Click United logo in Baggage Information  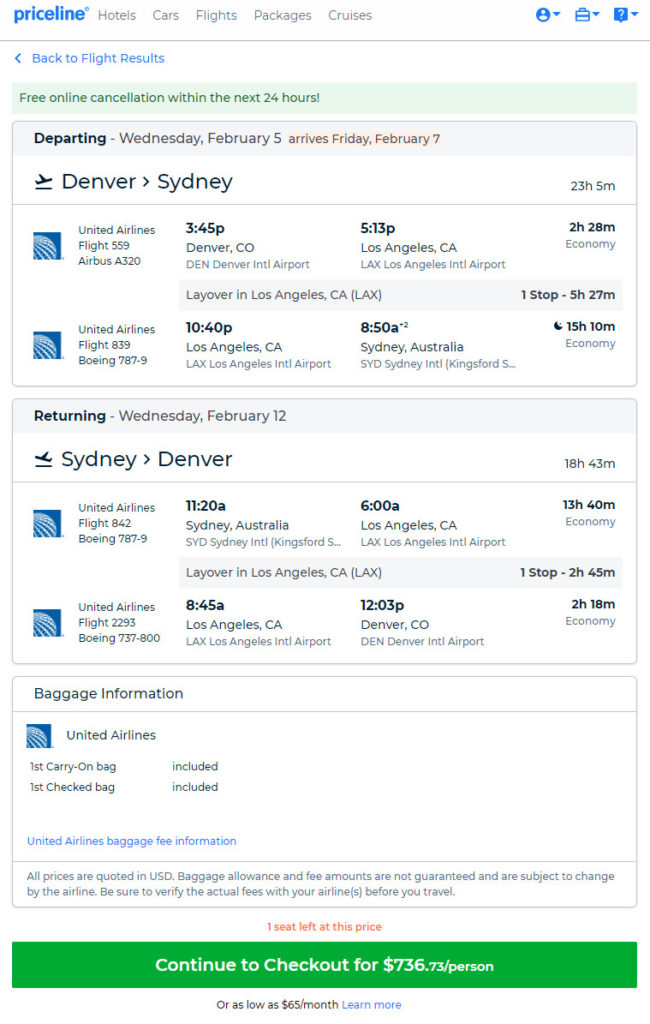(39, 736)
